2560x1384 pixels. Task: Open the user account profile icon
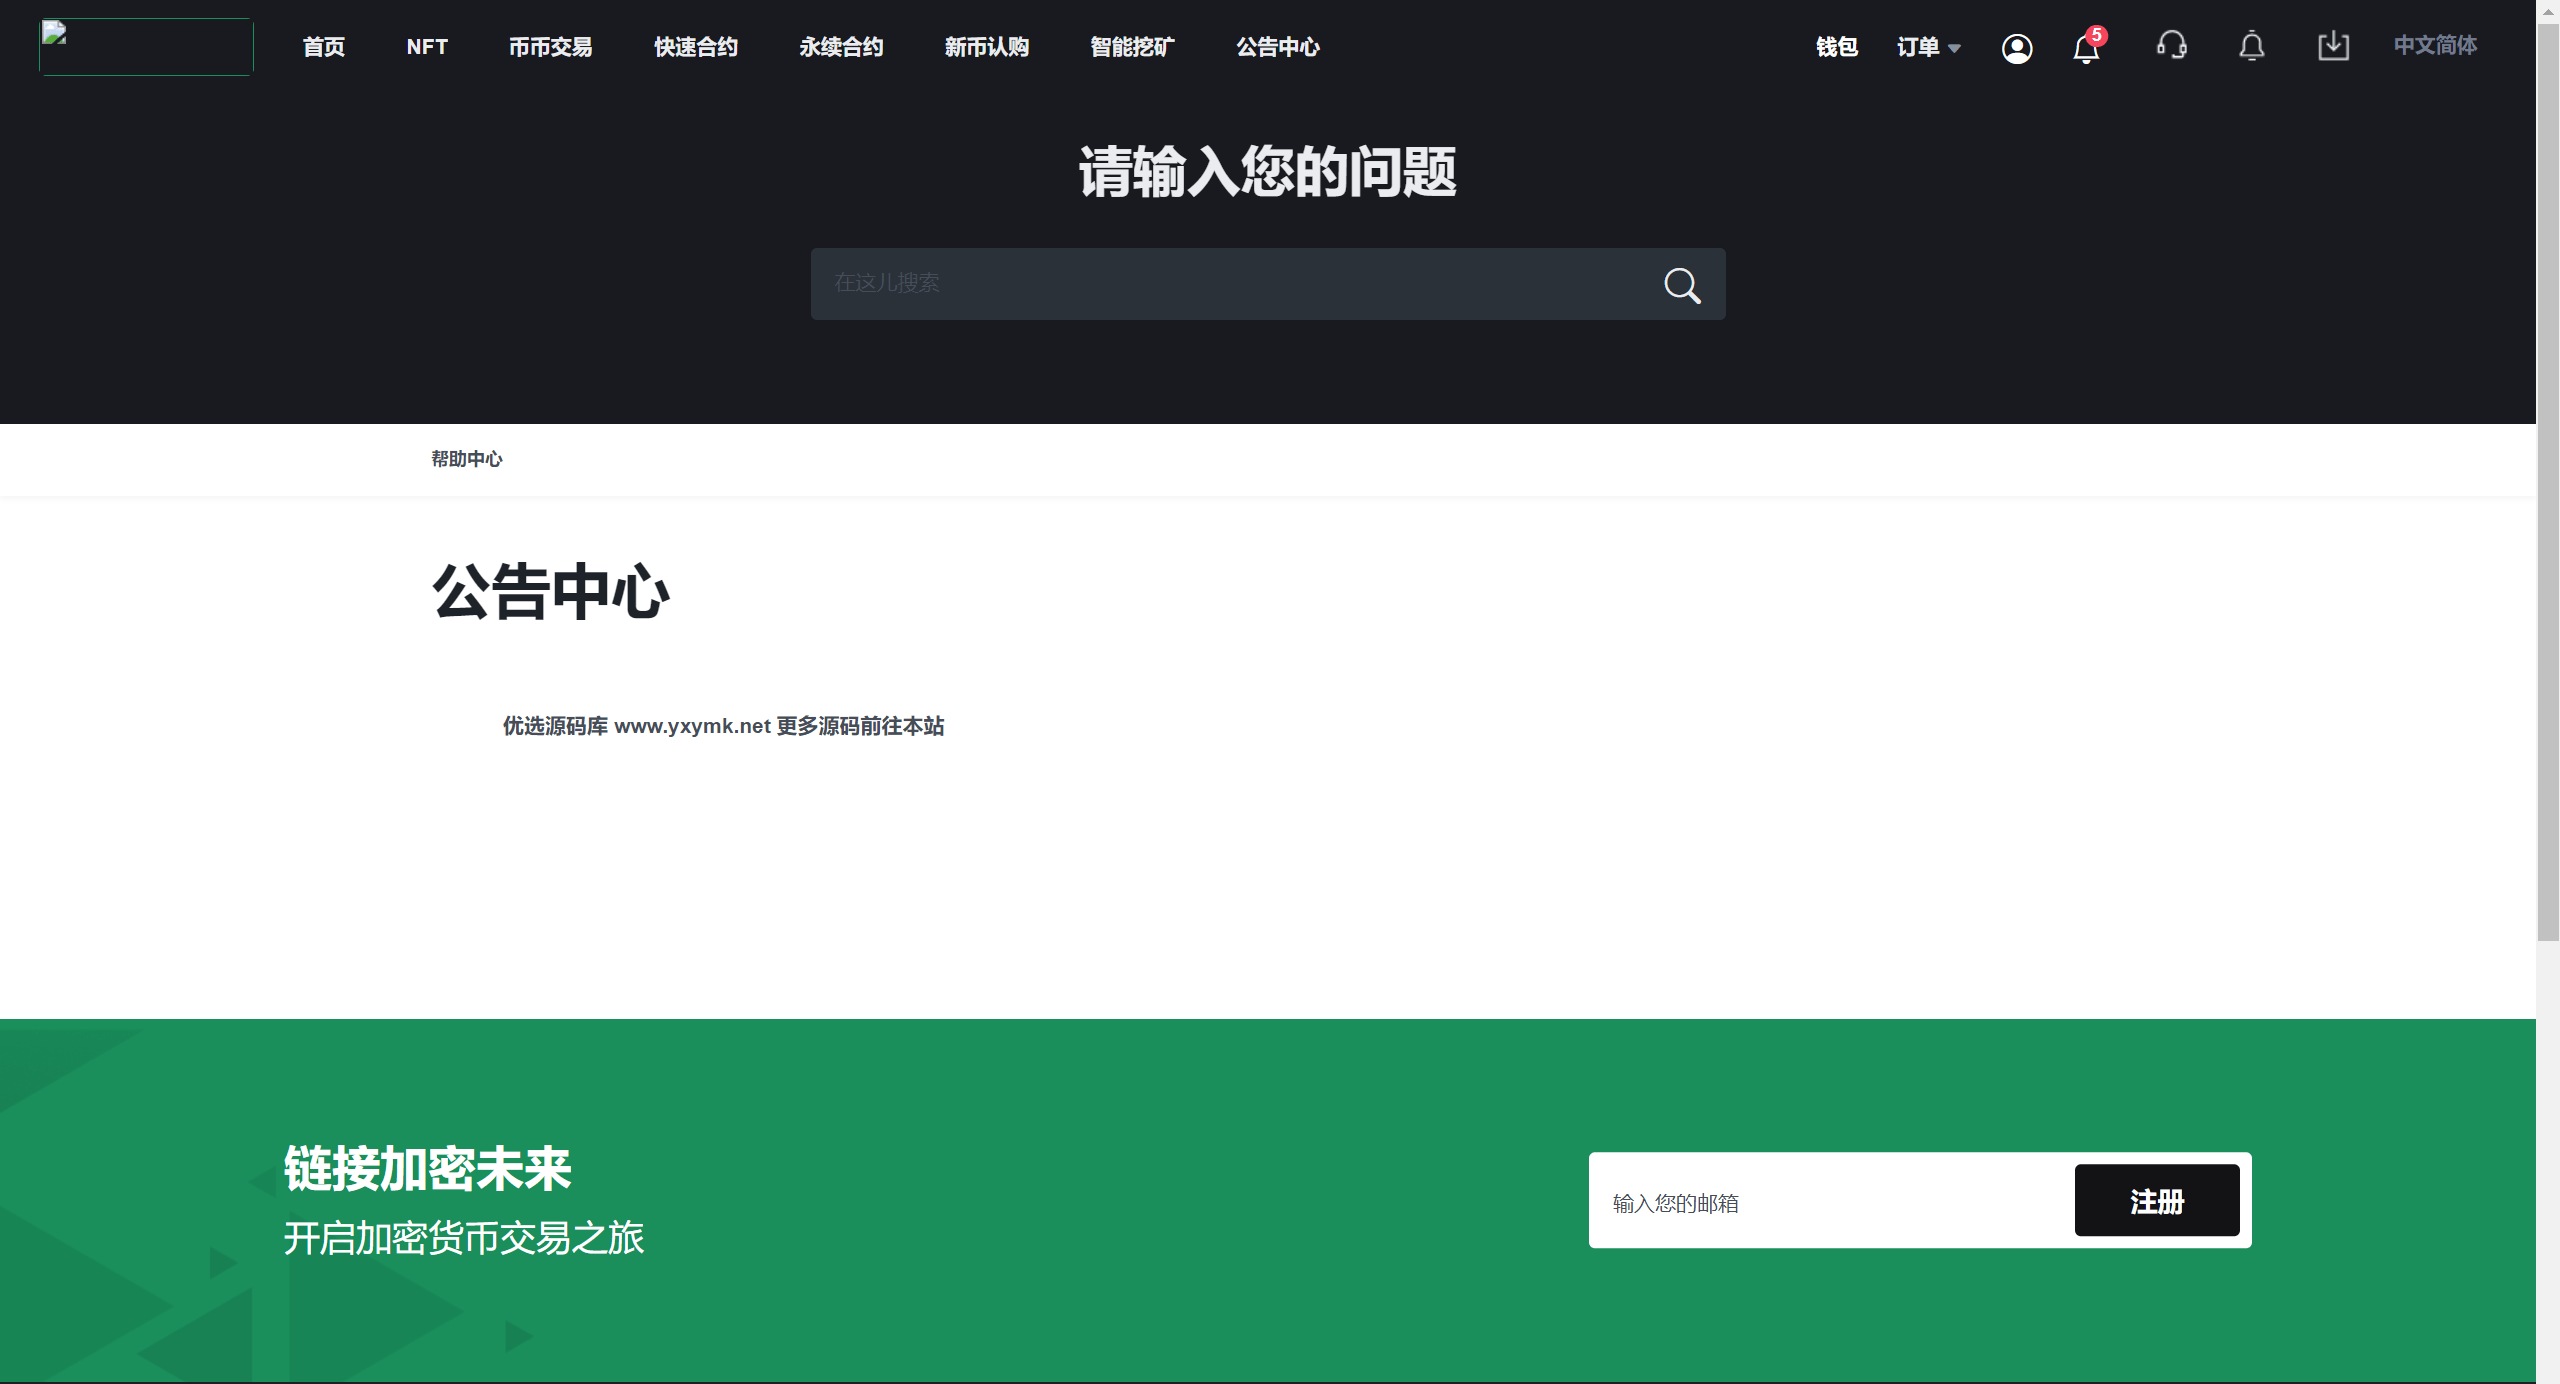coord(2016,48)
